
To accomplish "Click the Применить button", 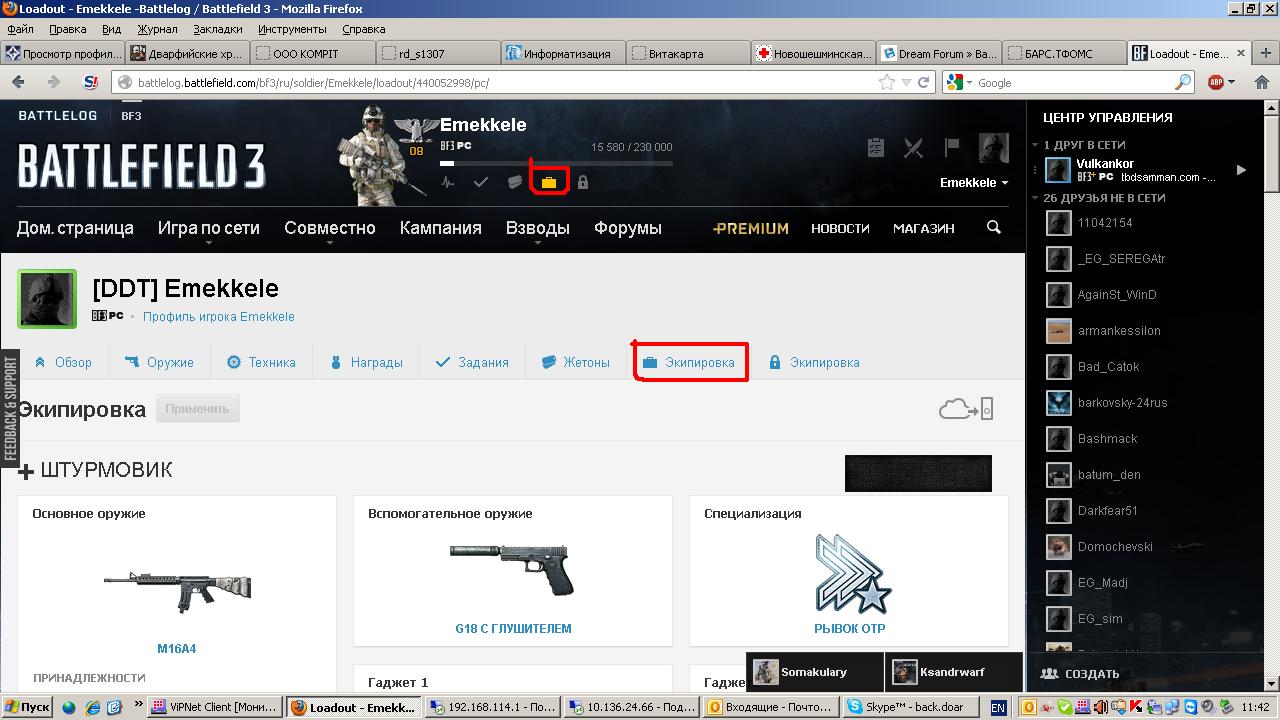I will [x=197, y=408].
